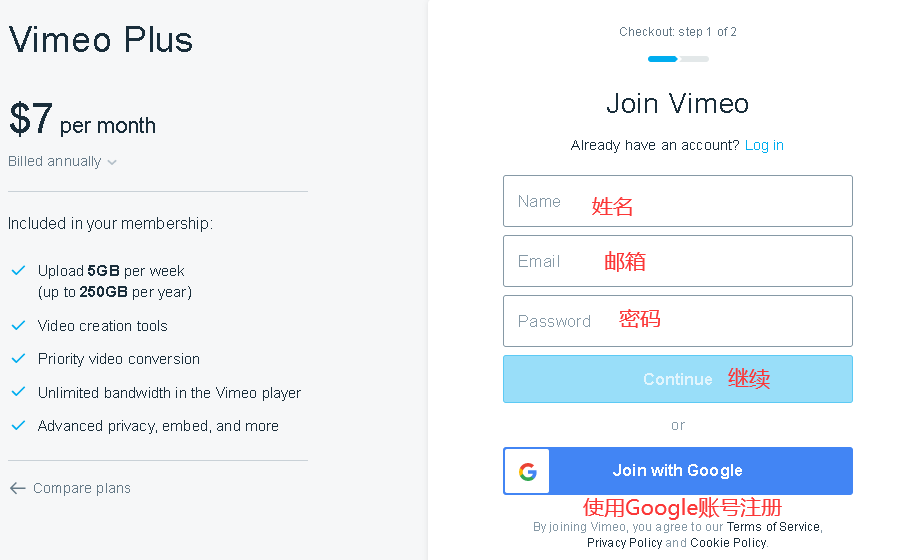
Task: Open the Log in link
Action: 764,145
